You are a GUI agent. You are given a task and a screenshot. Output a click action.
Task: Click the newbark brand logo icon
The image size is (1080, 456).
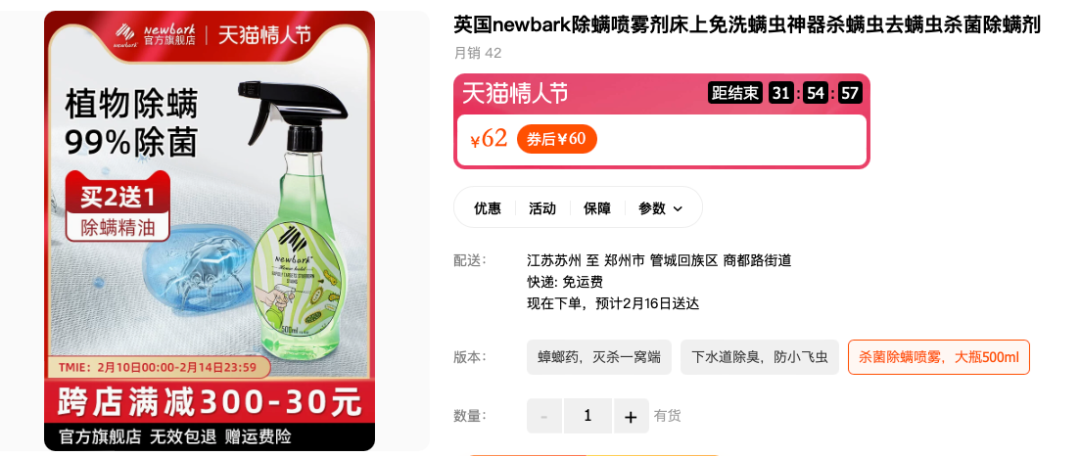point(125,34)
